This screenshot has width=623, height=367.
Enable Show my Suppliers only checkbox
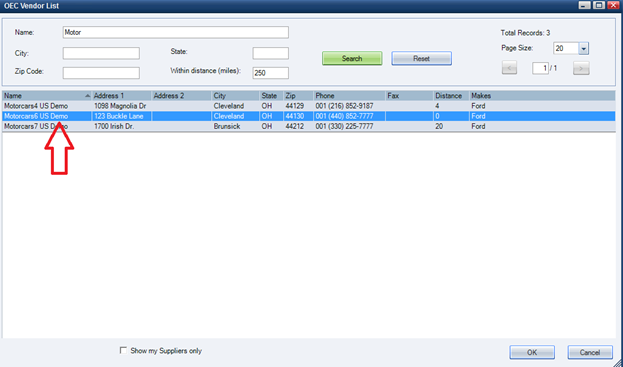pos(123,350)
